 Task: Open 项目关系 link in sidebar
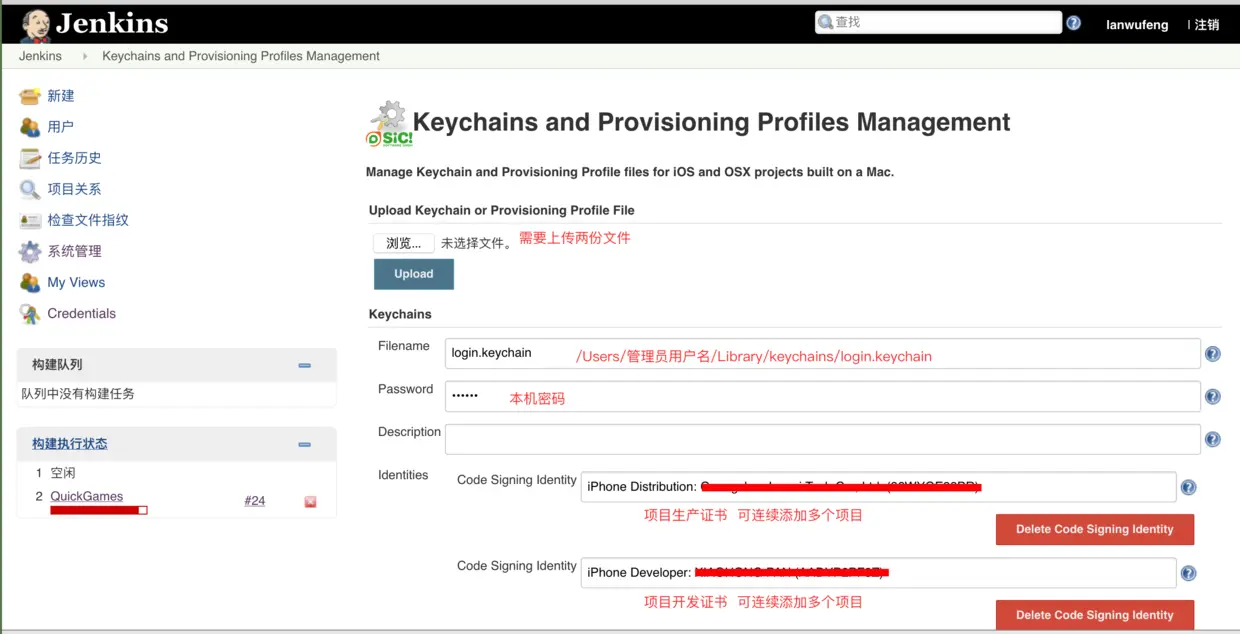(x=75, y=189)
